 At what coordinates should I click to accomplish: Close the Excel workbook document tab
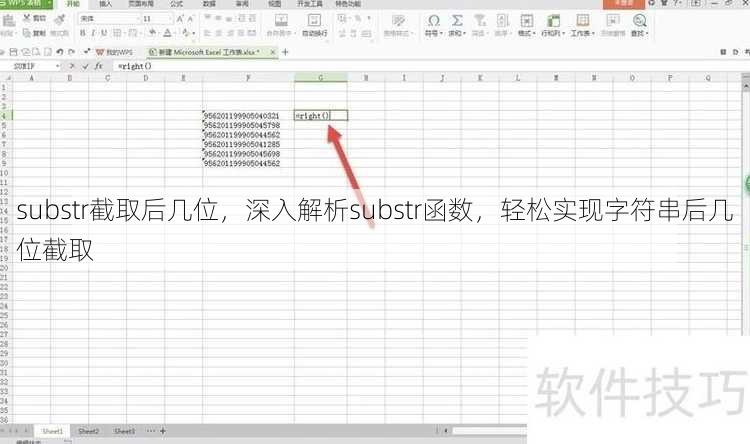click(273, 52)
